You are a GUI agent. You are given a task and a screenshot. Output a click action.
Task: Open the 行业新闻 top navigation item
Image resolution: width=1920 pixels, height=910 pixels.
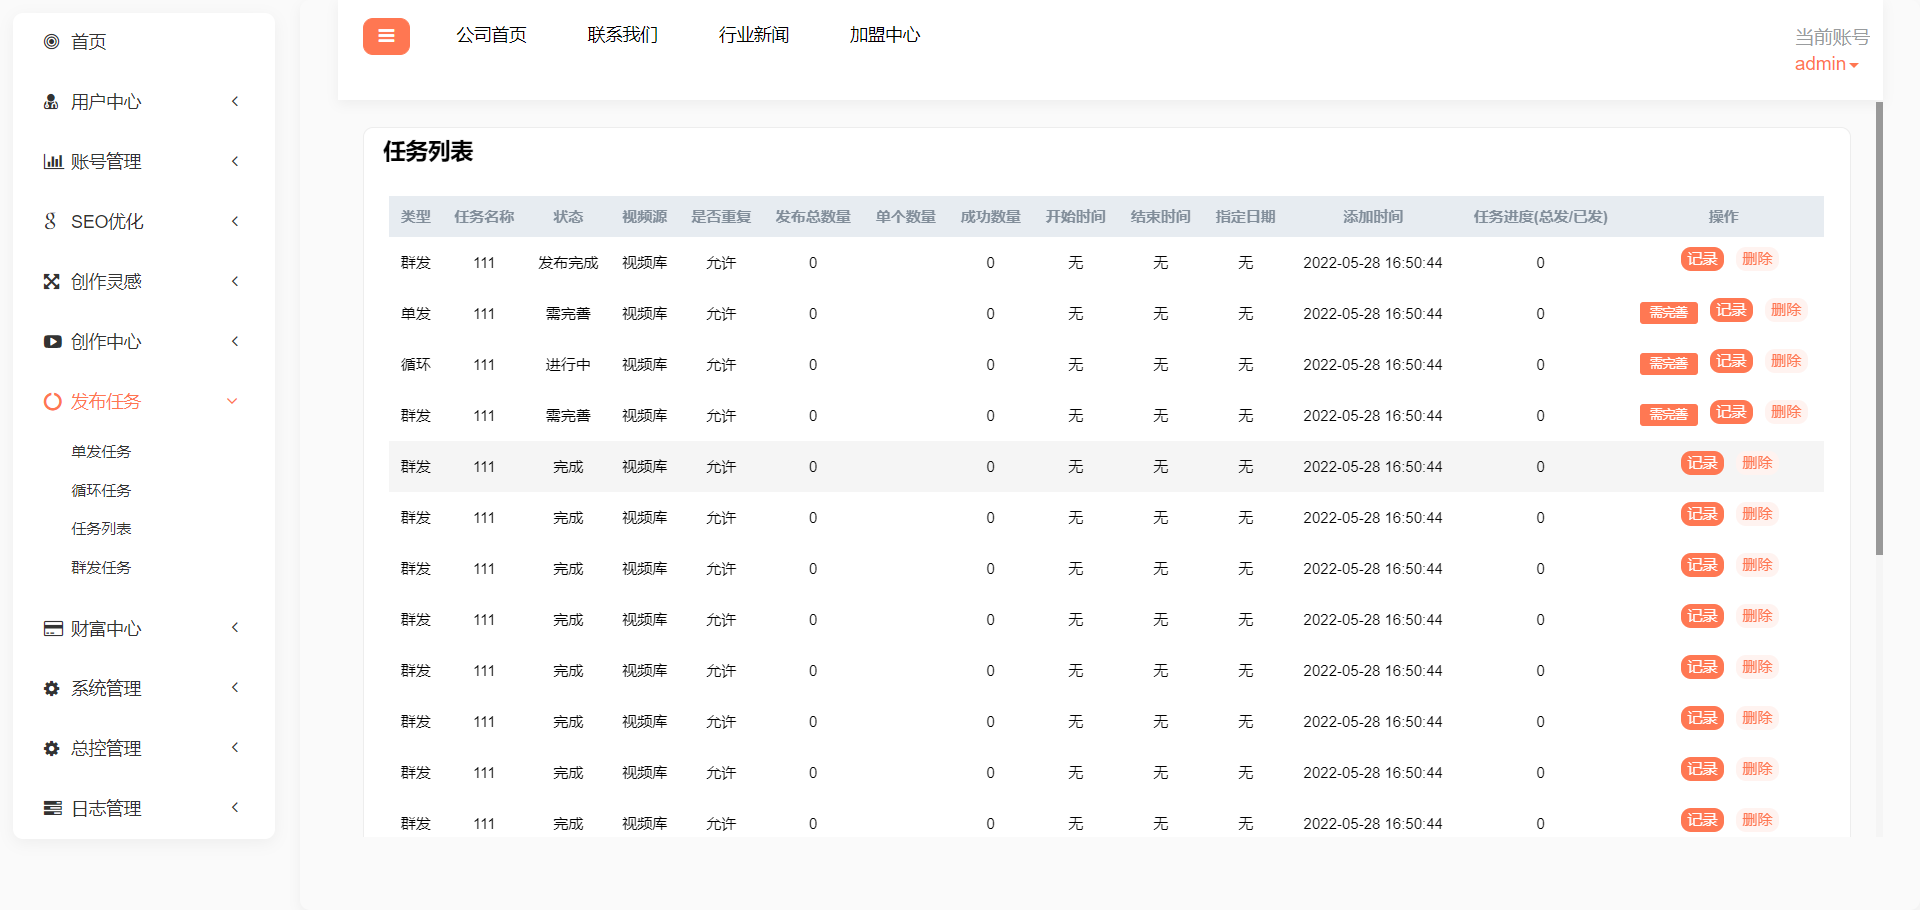point(753,35)
